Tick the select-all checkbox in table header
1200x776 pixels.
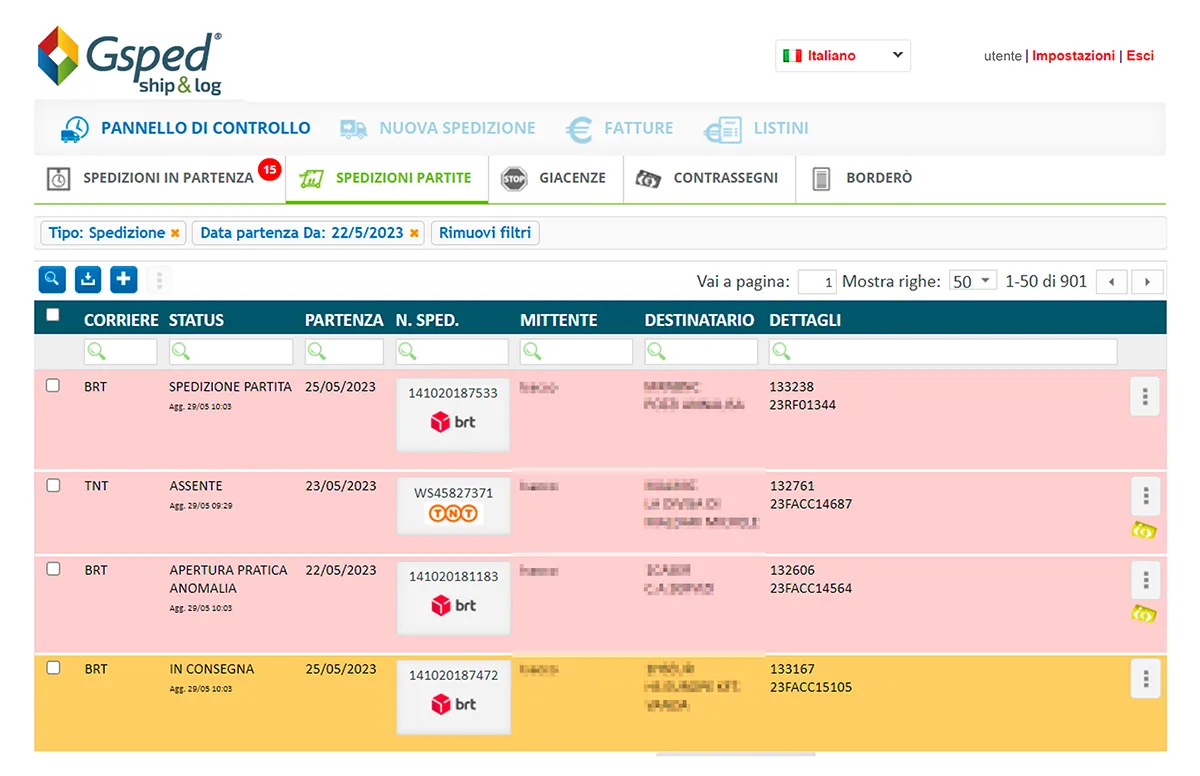[x=53, y=315]
